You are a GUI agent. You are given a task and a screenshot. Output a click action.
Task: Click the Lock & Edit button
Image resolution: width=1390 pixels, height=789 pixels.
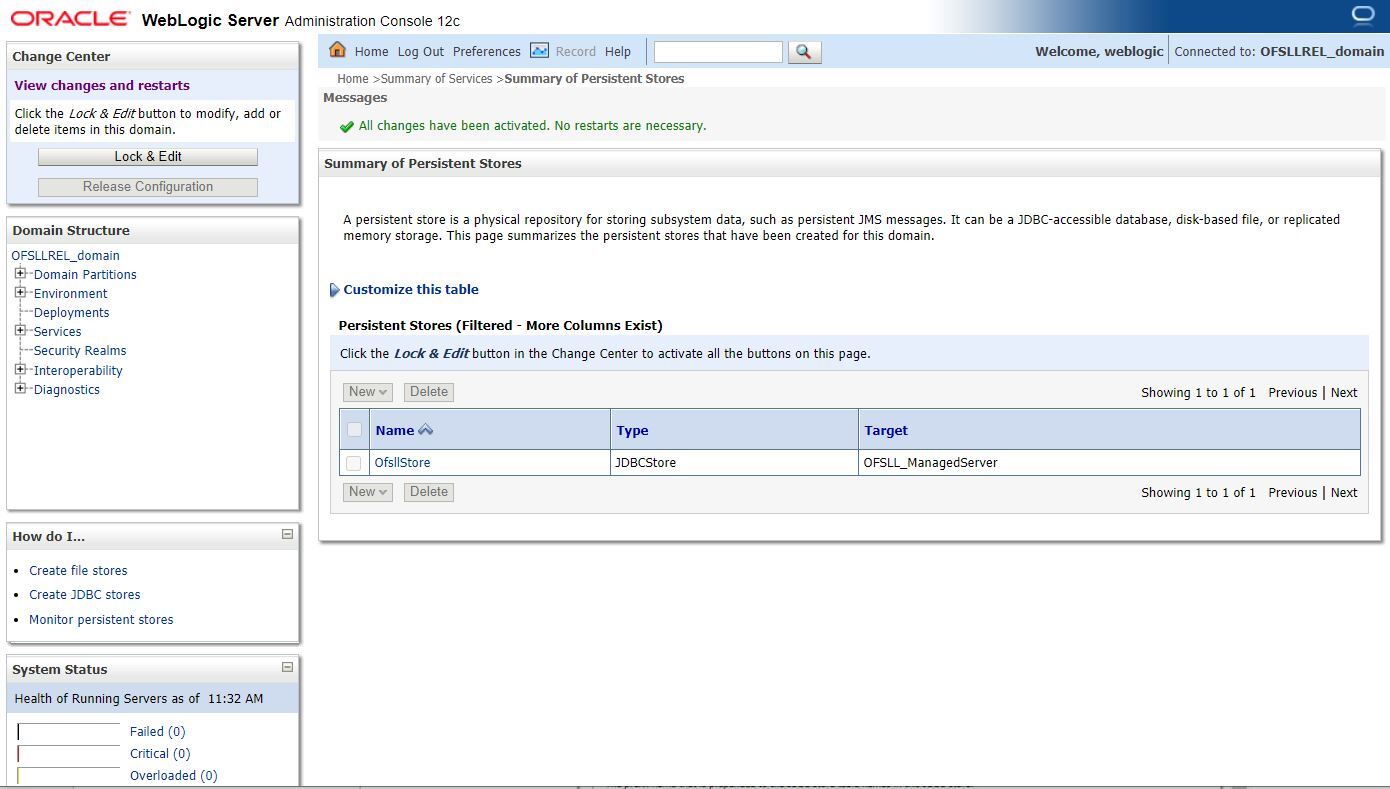[x=148, y=157]
